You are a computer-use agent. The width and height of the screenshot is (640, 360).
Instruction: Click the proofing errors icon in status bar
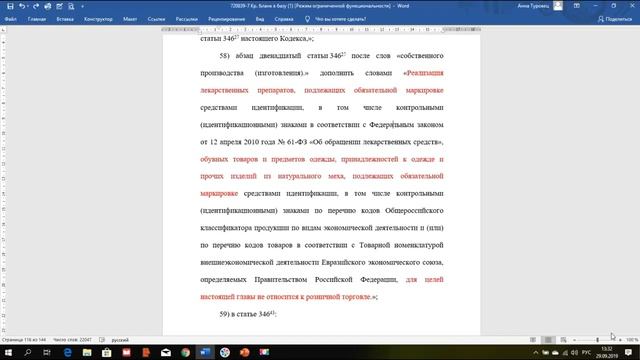[x=102, y=340]
